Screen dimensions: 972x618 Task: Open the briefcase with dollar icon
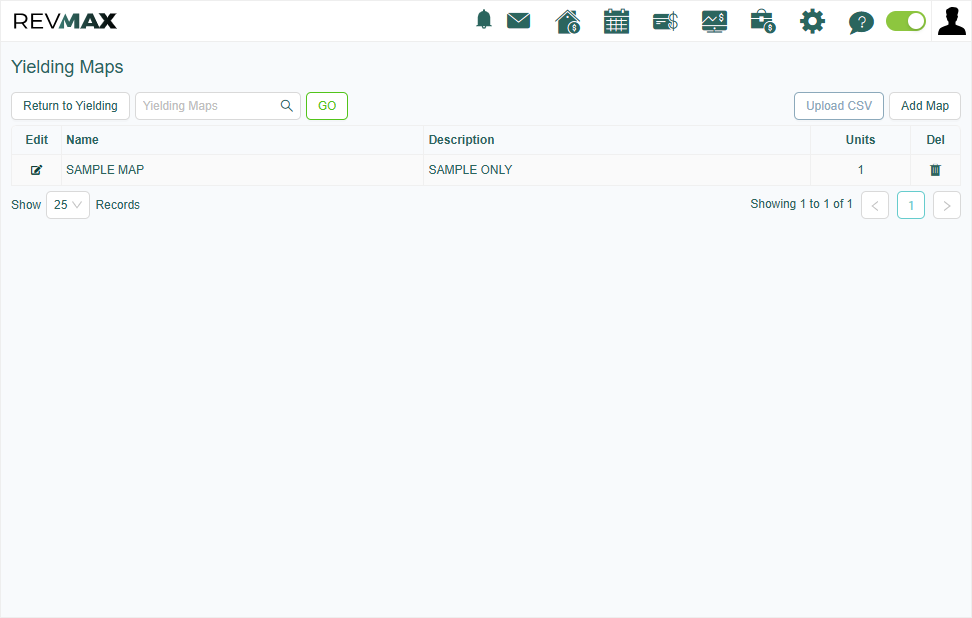pos(762,21)
